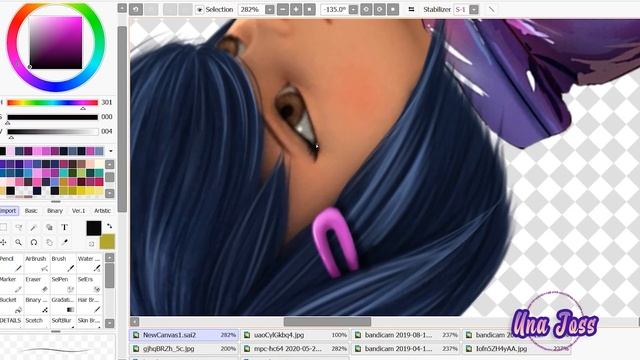Viewport: 640px width, 360px height.
Task: Reset view rotation
Action: [393, 9]
